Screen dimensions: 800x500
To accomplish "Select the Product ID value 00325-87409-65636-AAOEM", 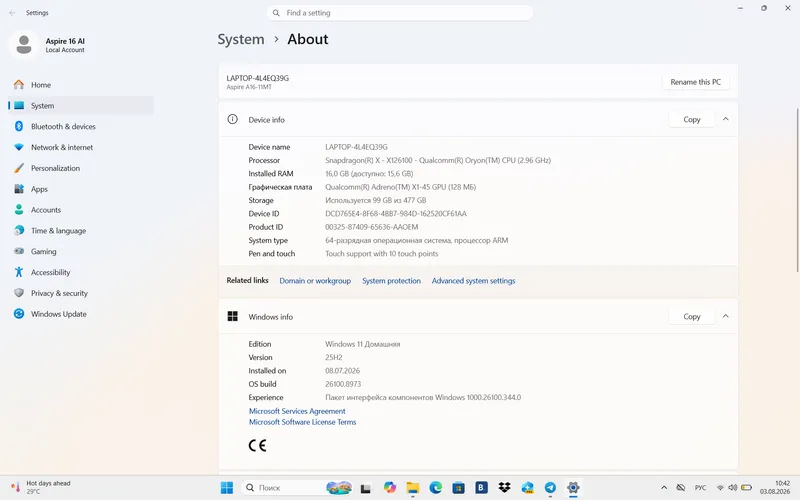I will click(x=371, y=227).
